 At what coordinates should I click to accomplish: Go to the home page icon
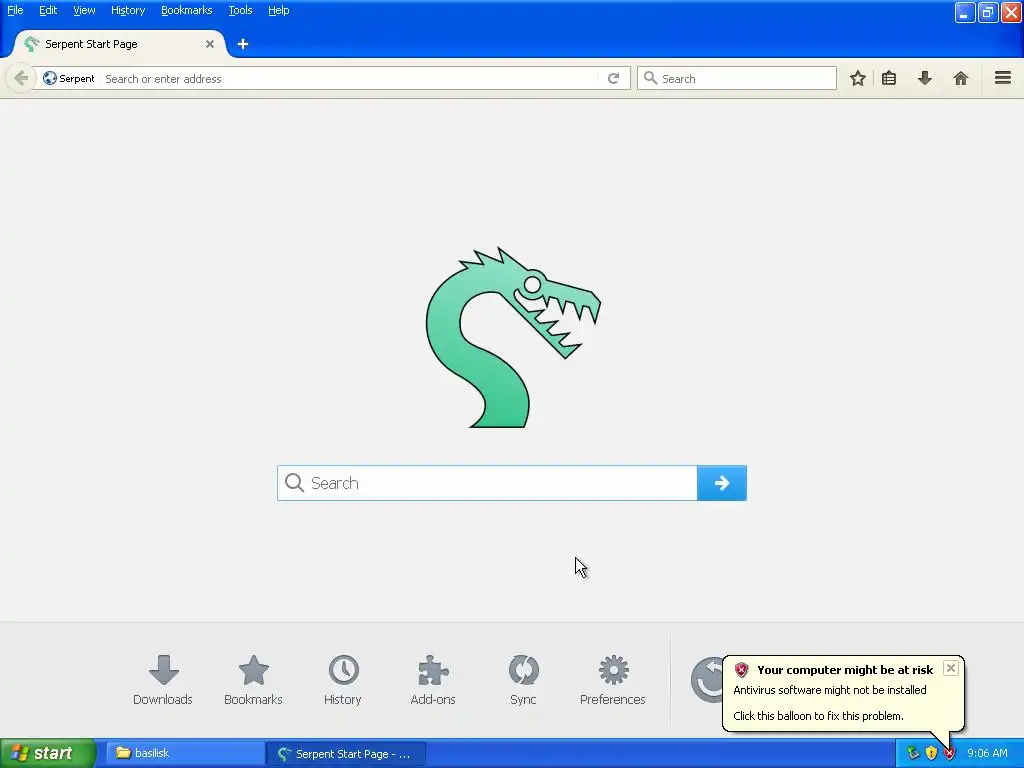(961, 78)
